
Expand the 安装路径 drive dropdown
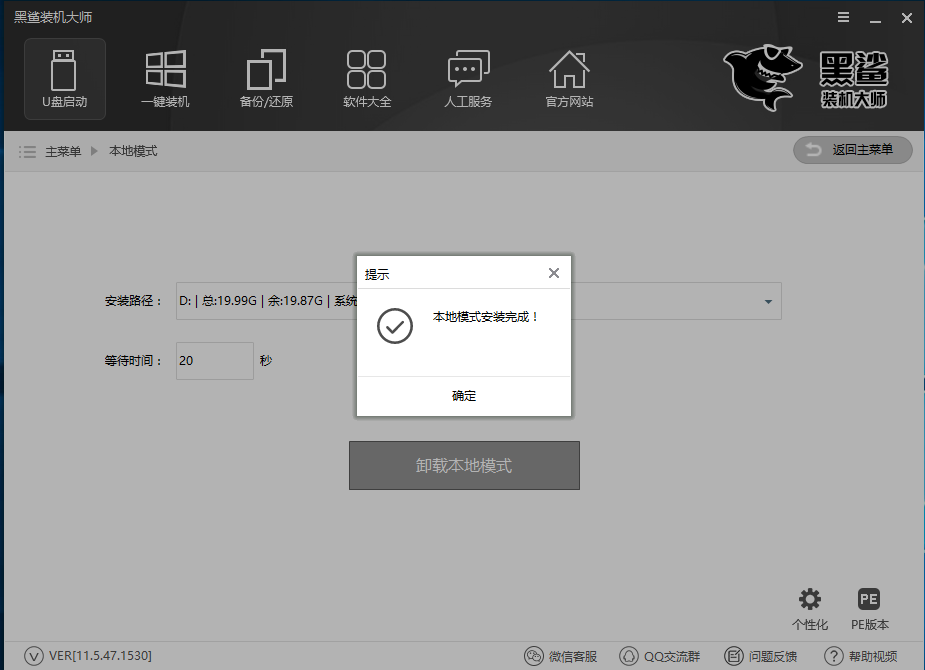coord(767,301)
